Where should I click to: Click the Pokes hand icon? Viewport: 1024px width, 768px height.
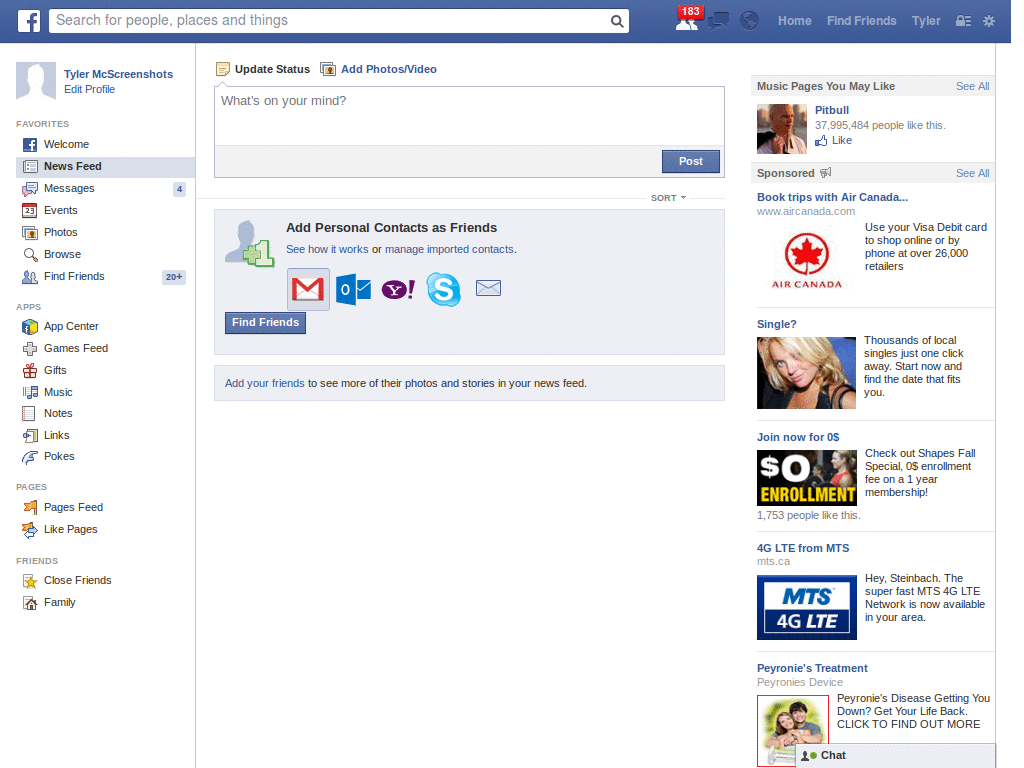click(x=29, y=457)
